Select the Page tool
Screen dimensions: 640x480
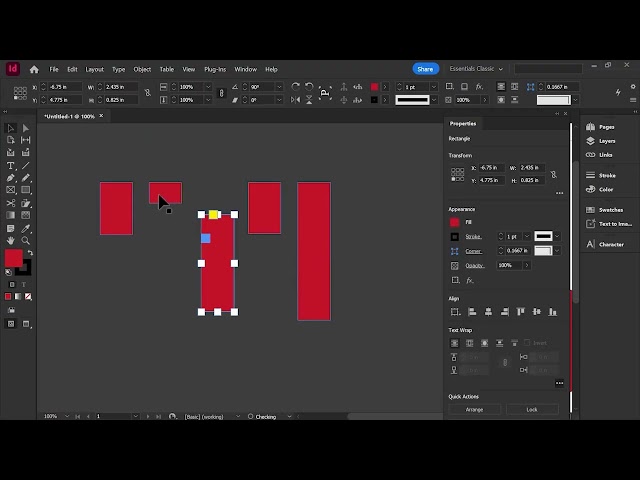click(x=11, y=140)
